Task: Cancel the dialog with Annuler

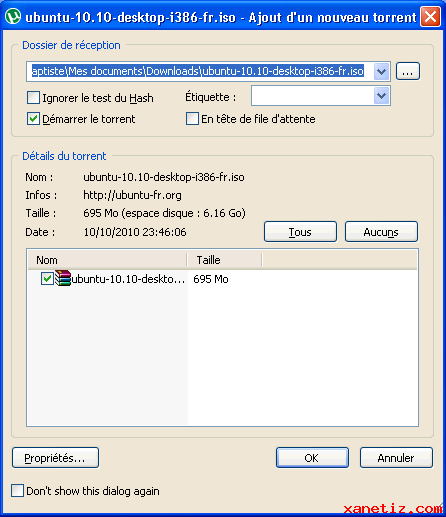Action: [x=396, y=458]
